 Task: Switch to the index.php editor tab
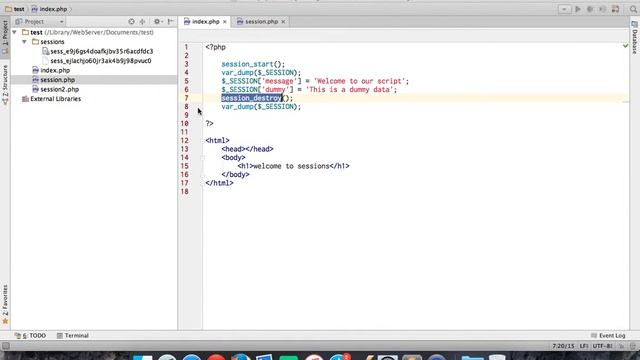205,22
